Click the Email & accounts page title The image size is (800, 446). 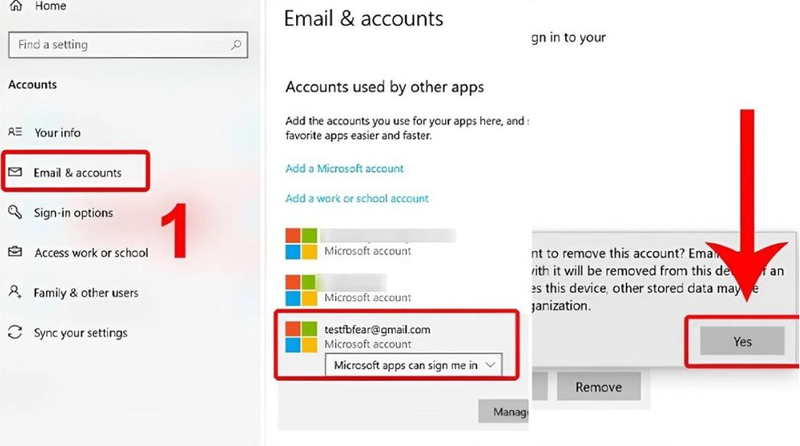(x=364, y=19)
